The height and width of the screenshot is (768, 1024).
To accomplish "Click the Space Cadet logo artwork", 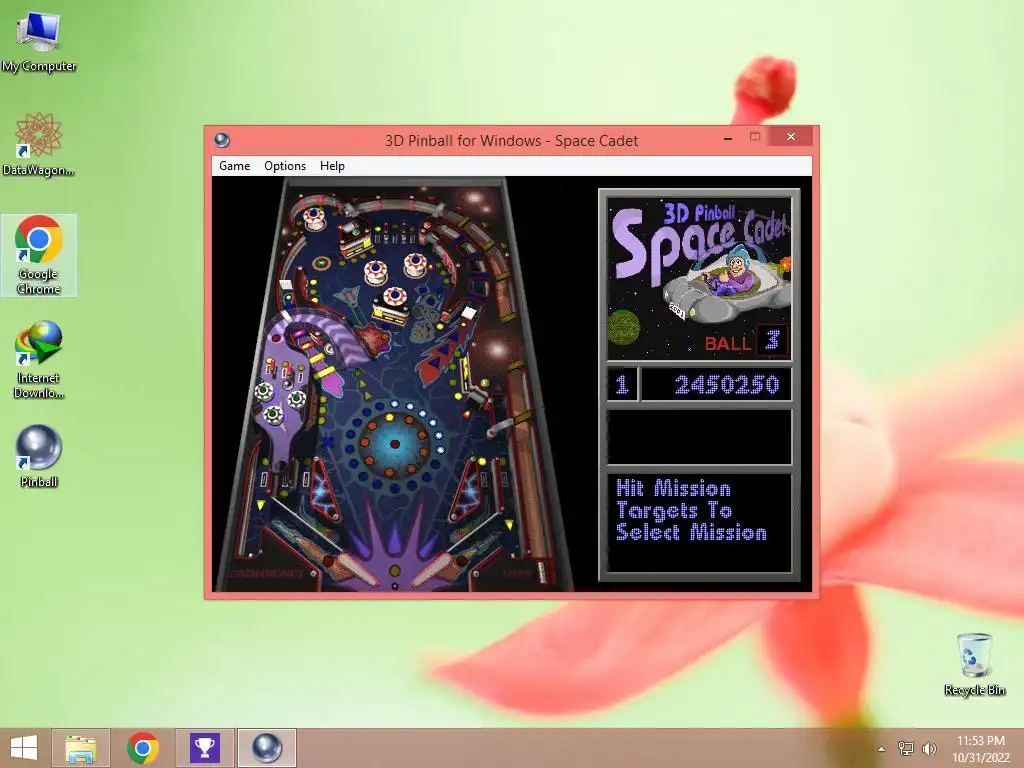I will pyautogui.click(x=699, y=278).
